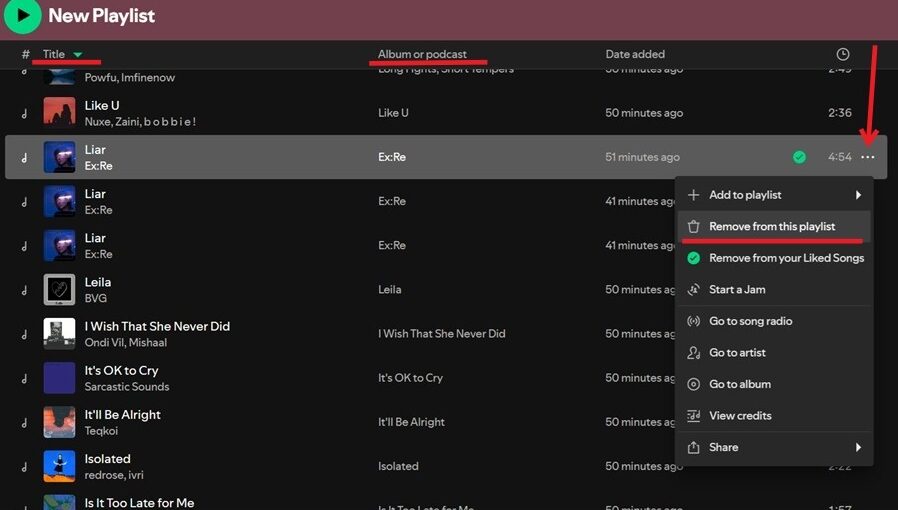Open It'll Be Alright album link

411,422
